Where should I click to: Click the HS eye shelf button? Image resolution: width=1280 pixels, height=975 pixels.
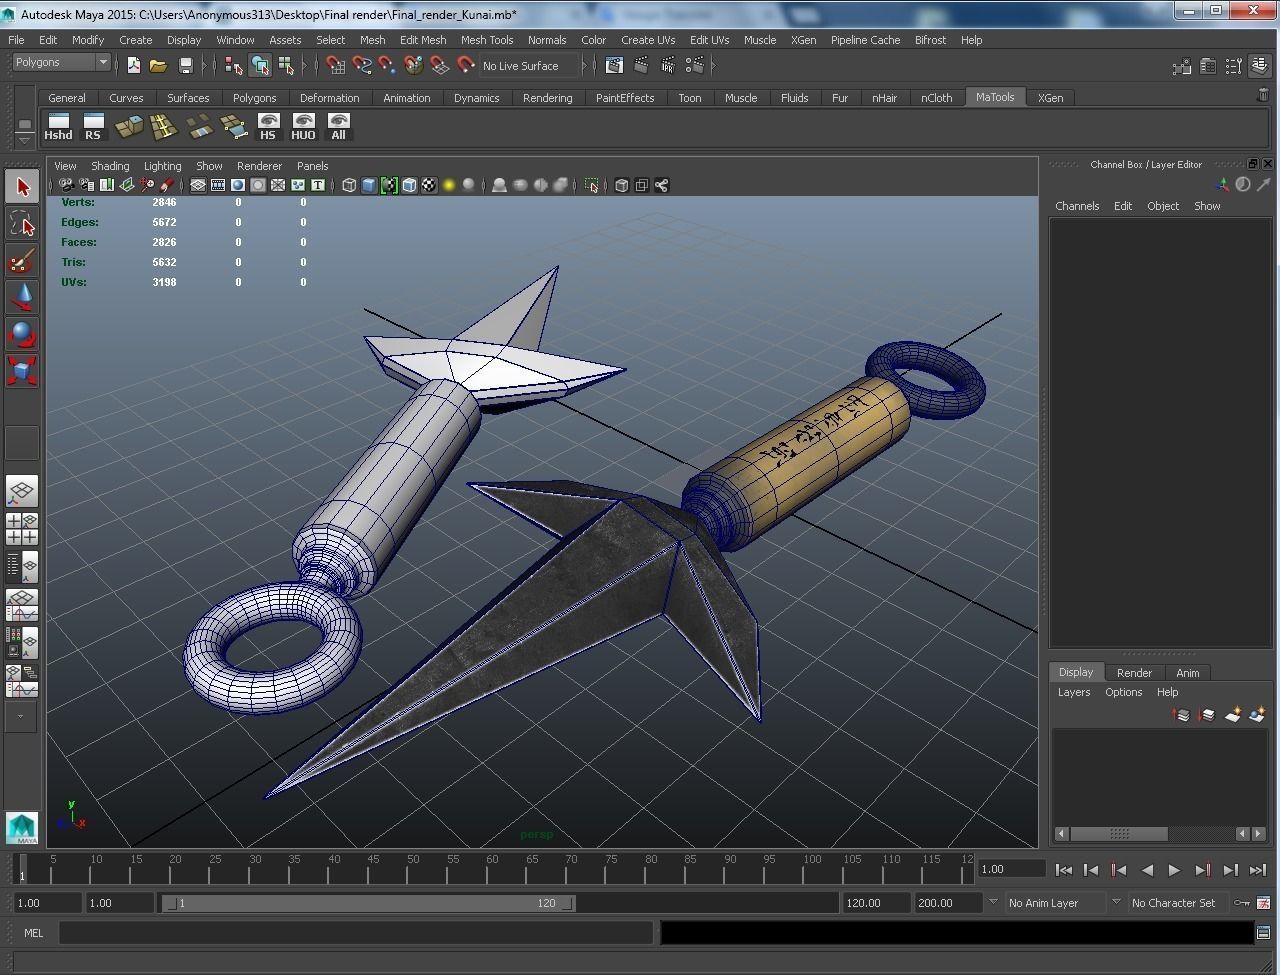point(268,127)
